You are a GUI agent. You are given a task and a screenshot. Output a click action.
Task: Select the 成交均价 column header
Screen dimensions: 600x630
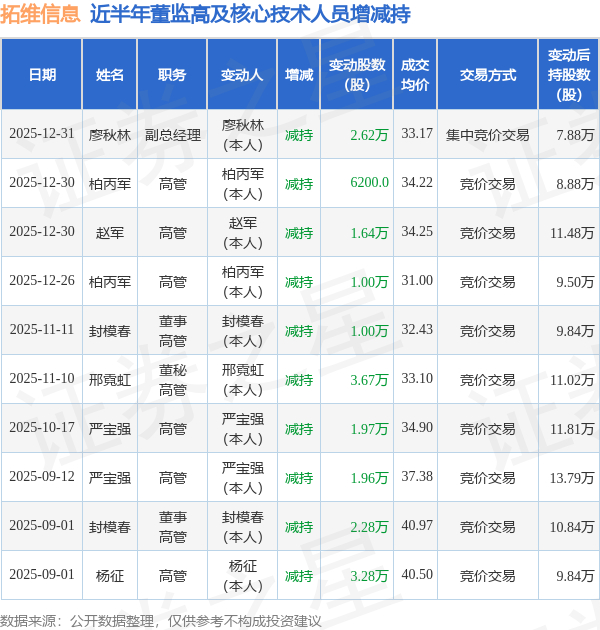coord(415,75)
